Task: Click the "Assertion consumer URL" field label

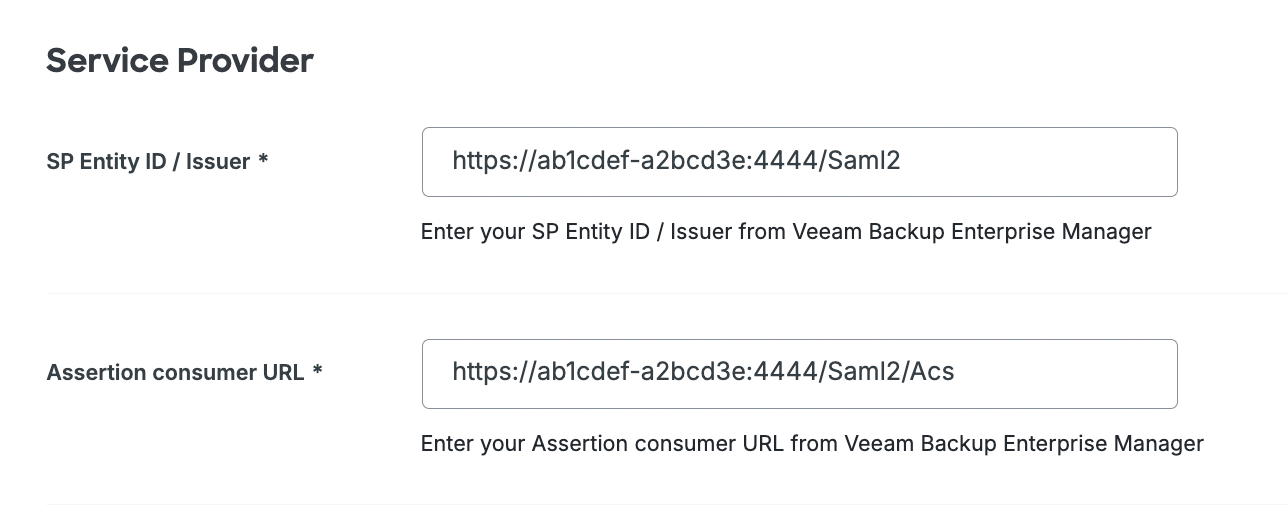Action: (x=175, y=373)
